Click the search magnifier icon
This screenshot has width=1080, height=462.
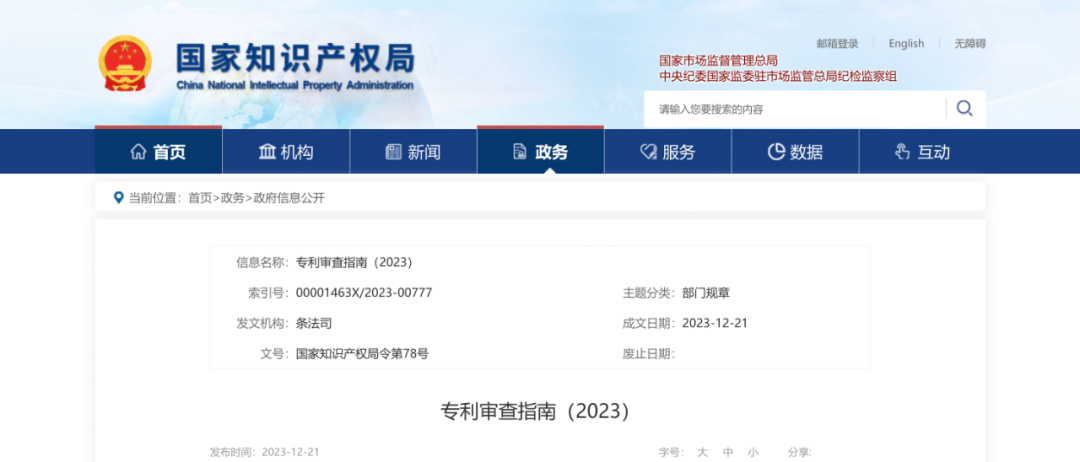[x=964, y=109]
